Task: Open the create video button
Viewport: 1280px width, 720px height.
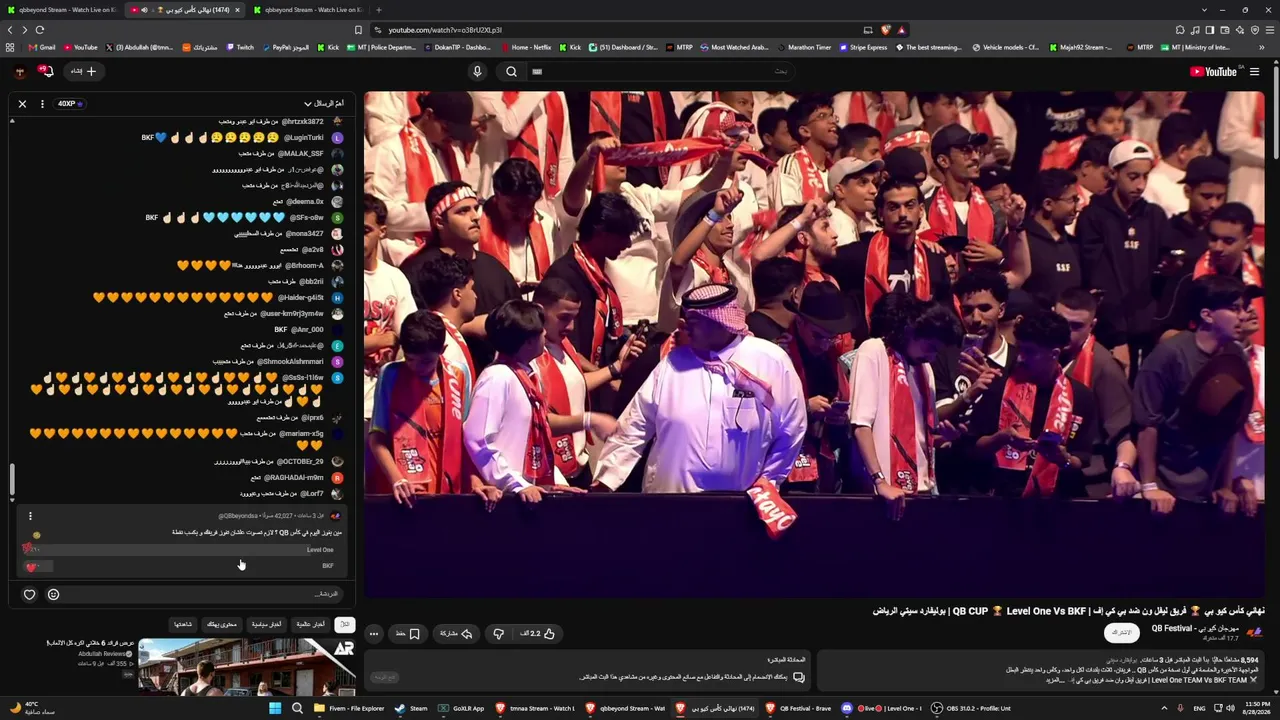Action: tap(84, 71)
